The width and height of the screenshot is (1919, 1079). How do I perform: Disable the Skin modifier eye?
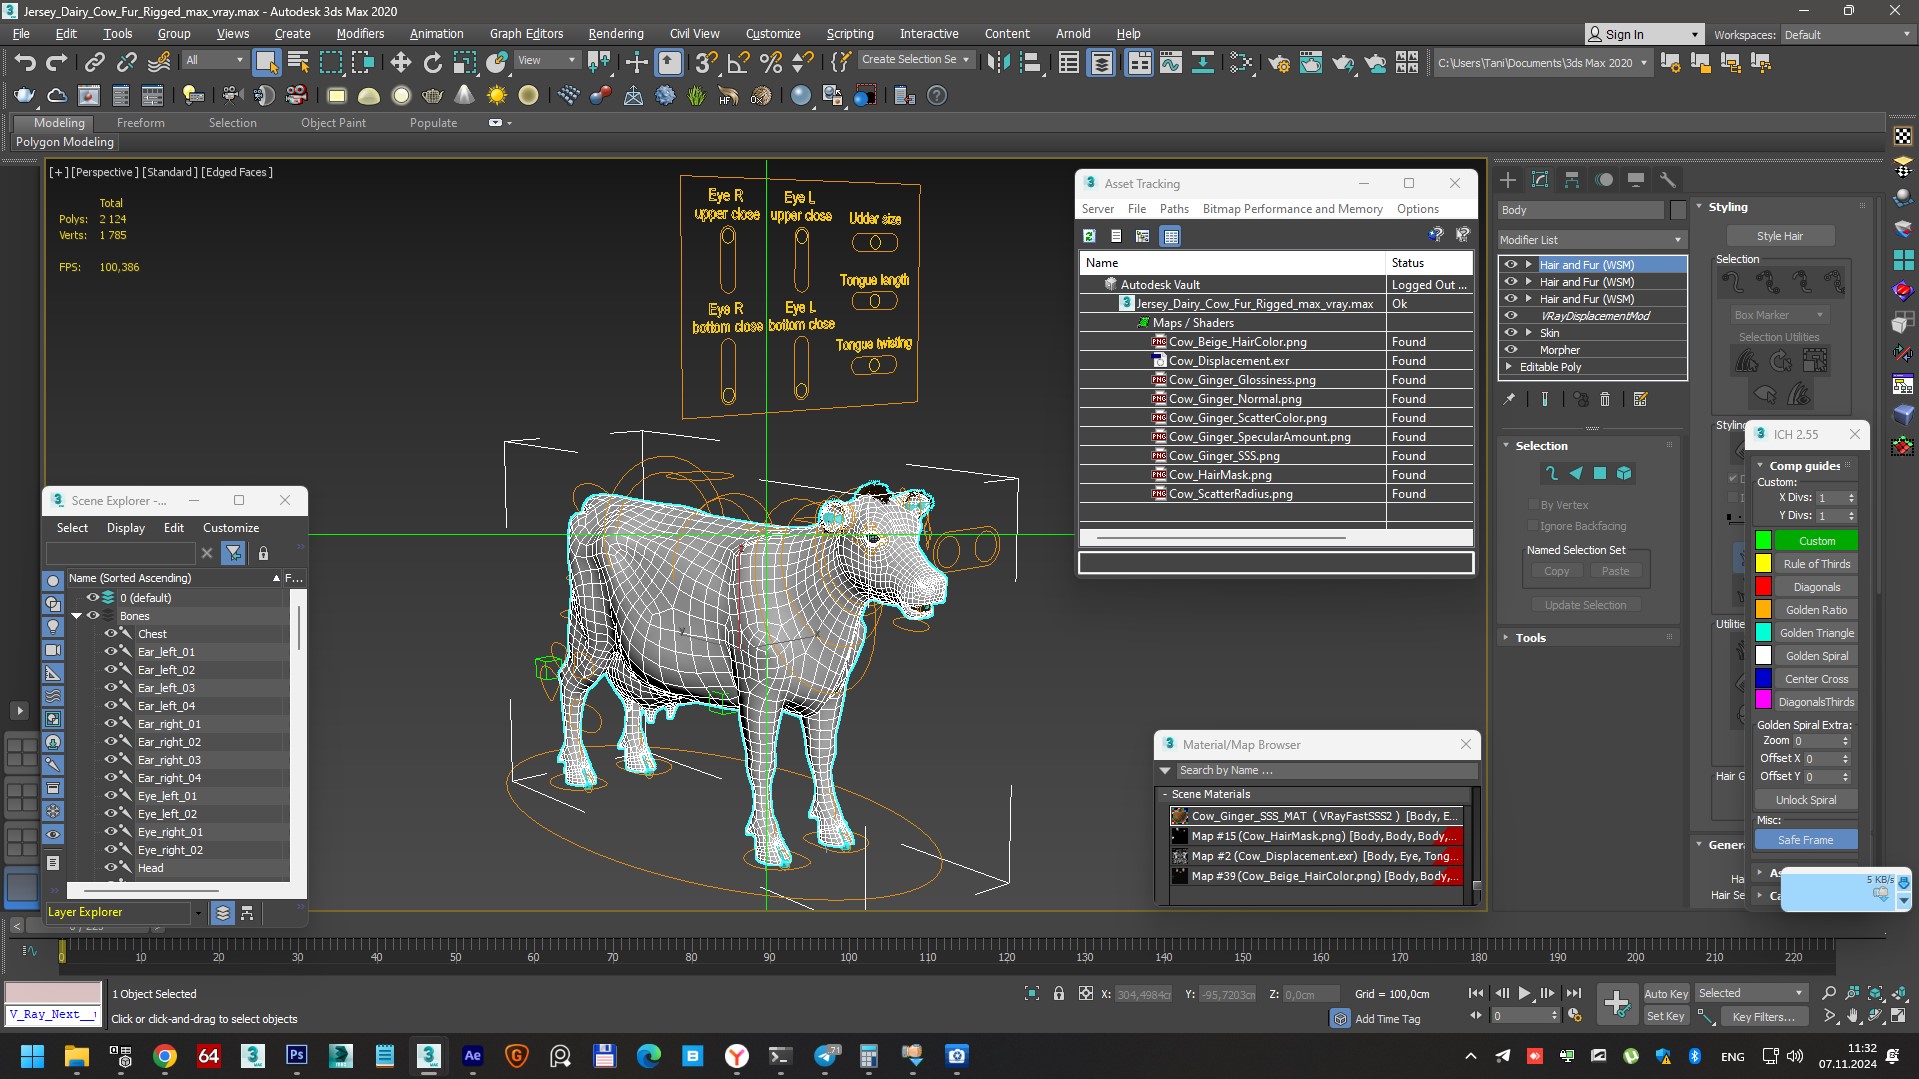1511,332
